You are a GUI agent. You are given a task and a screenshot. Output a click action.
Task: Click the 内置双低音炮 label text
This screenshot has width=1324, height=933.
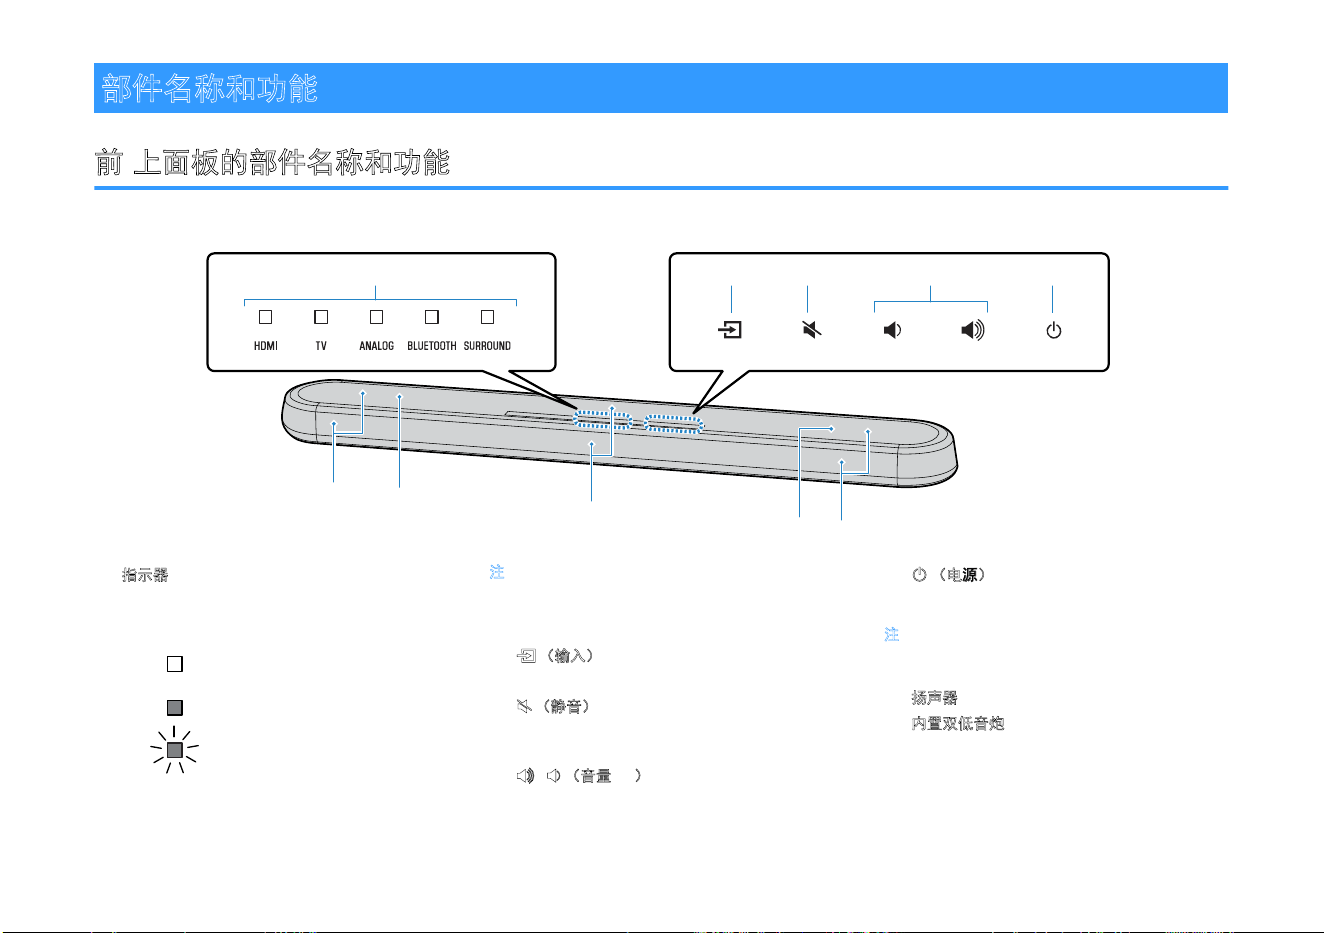(958, 723)
